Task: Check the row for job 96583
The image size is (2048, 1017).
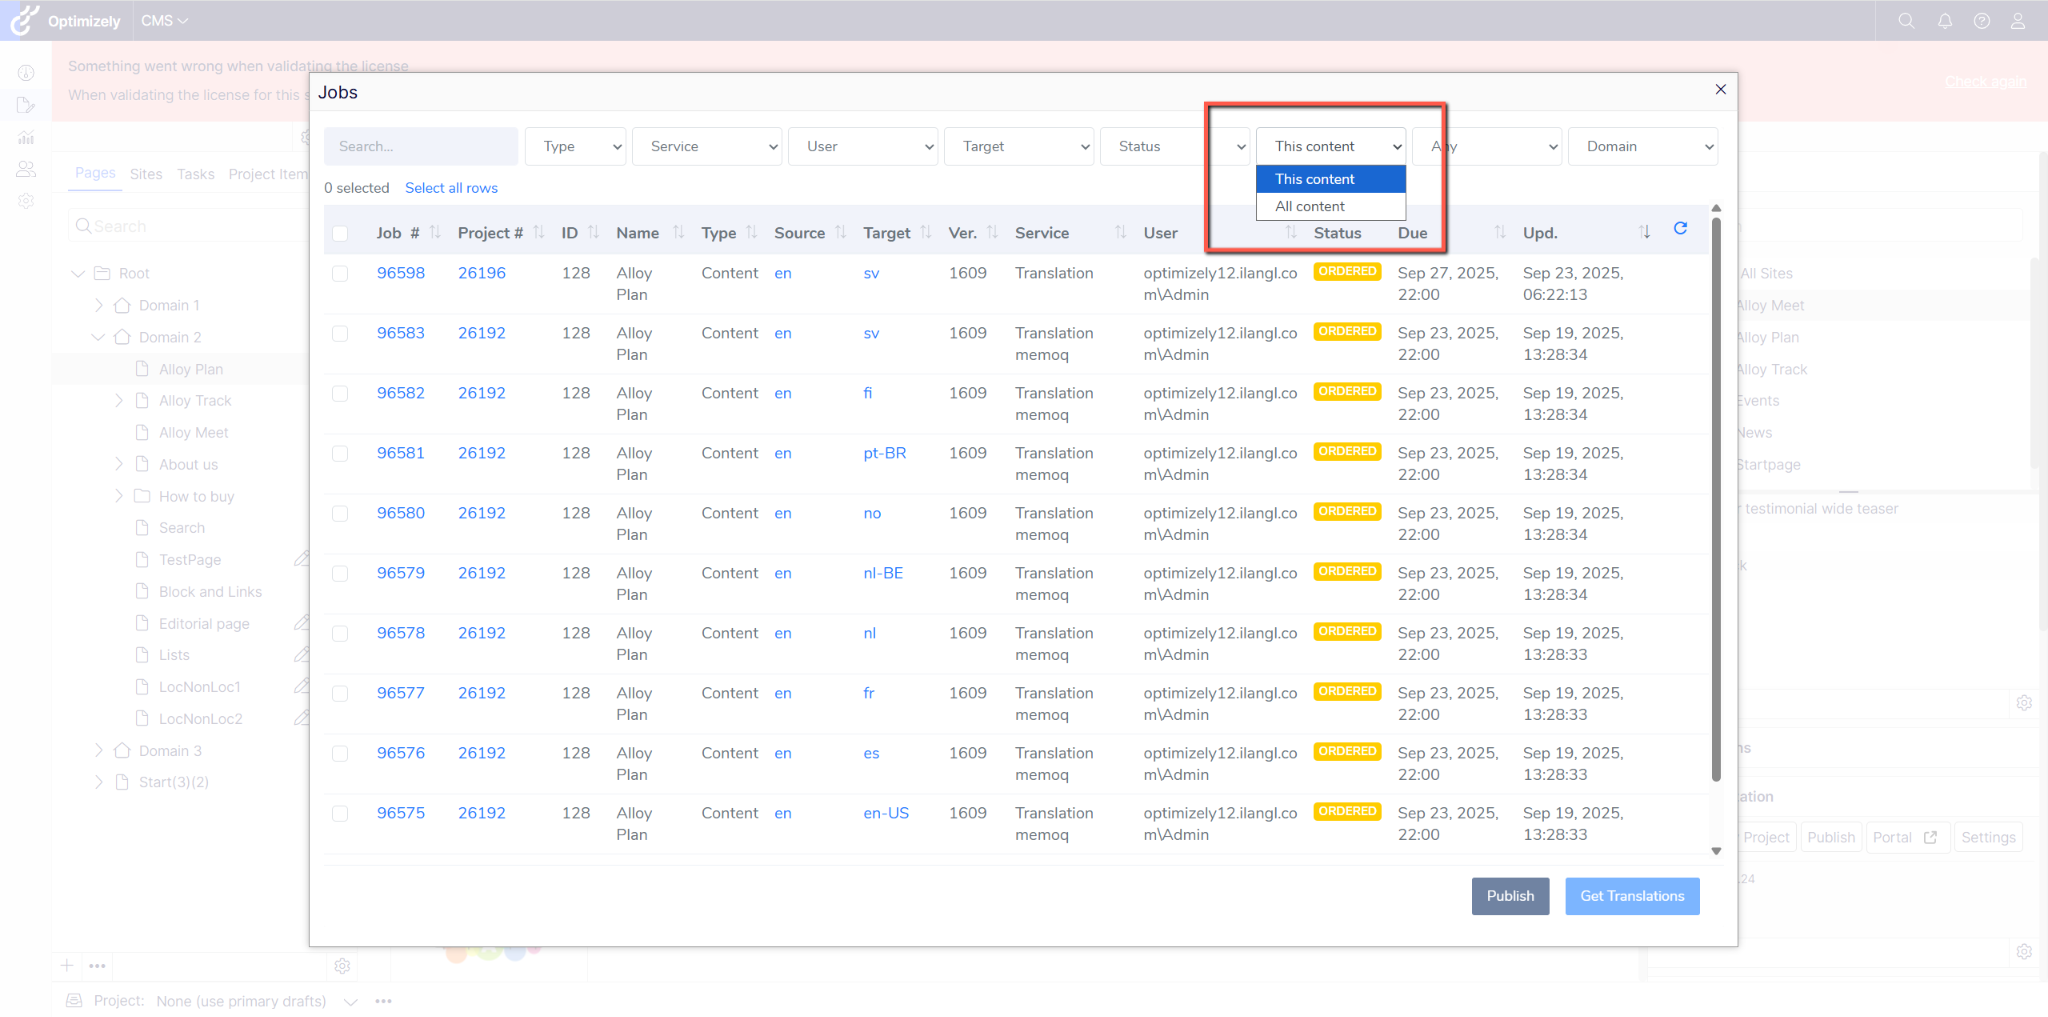Action: coord(340,334)
